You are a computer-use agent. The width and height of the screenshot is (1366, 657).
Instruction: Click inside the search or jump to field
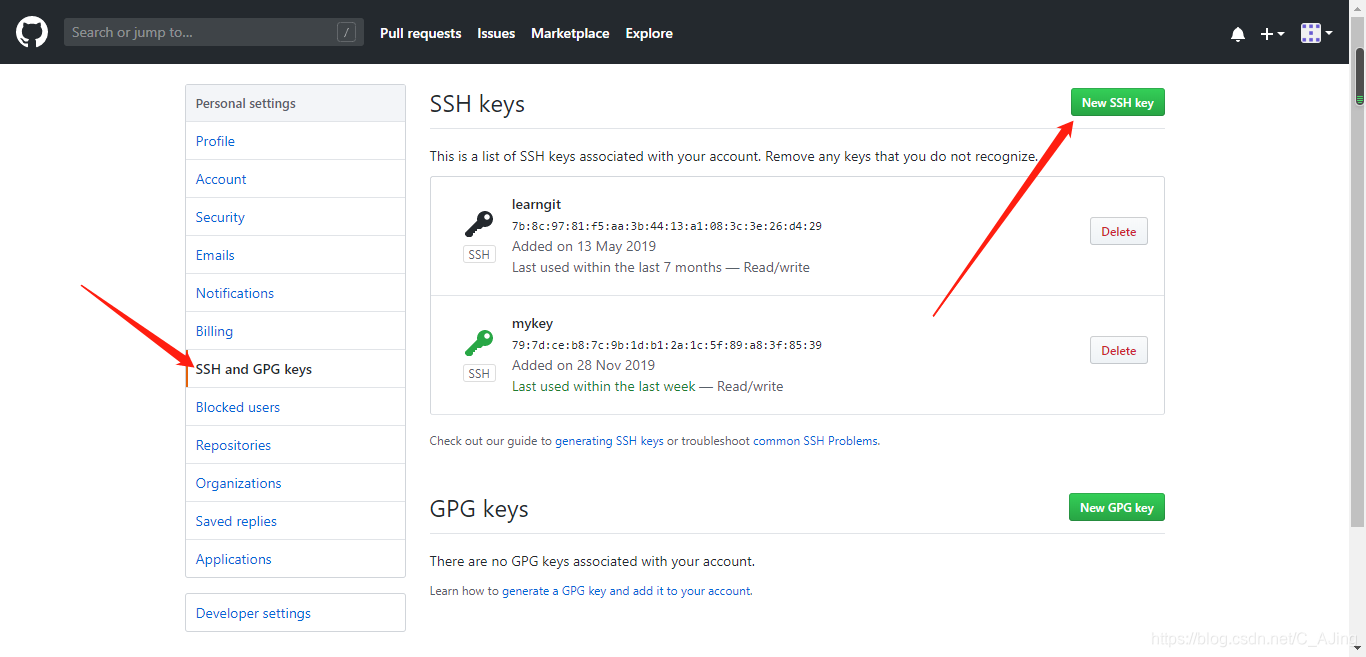[x=200, y=31]
